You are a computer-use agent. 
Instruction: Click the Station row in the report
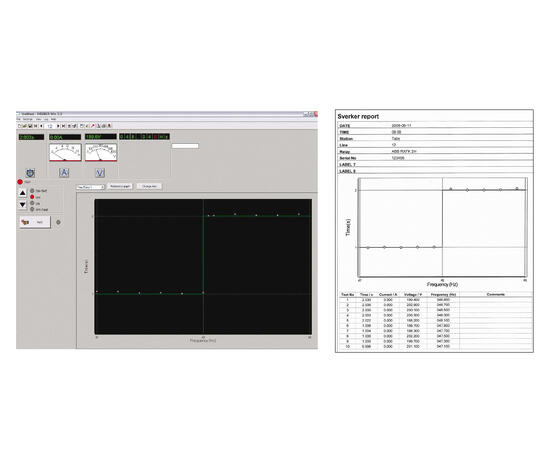click(435, 139)
